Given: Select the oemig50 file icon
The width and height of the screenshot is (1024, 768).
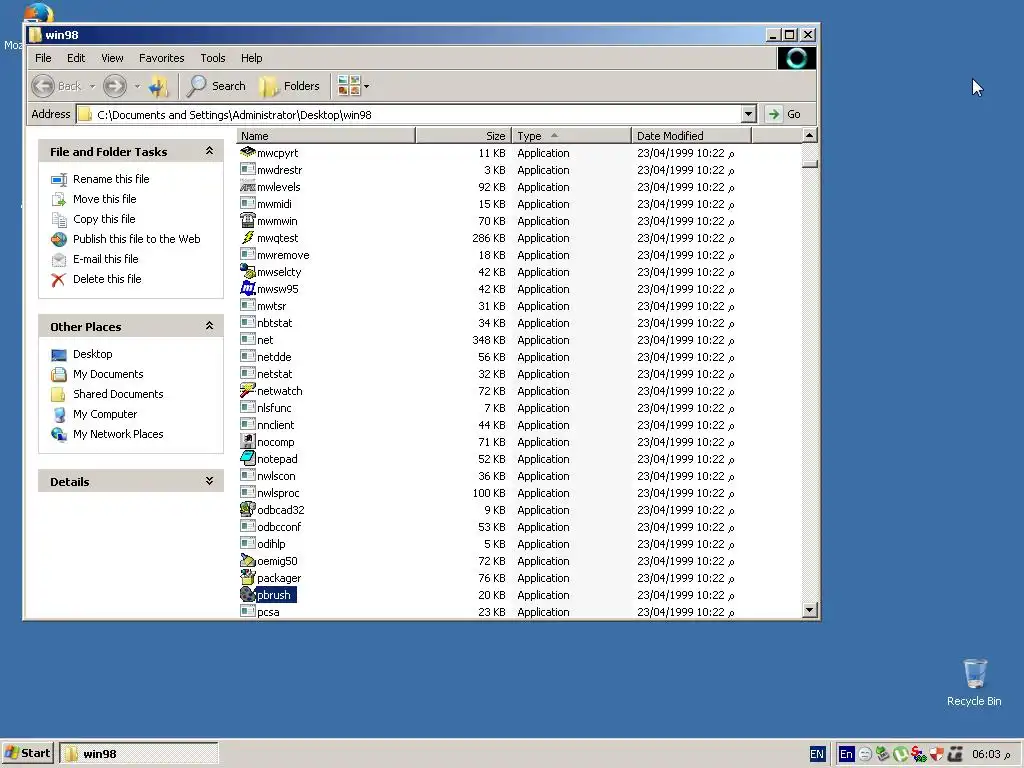Looking at the screenshot, I should [248, 560].
